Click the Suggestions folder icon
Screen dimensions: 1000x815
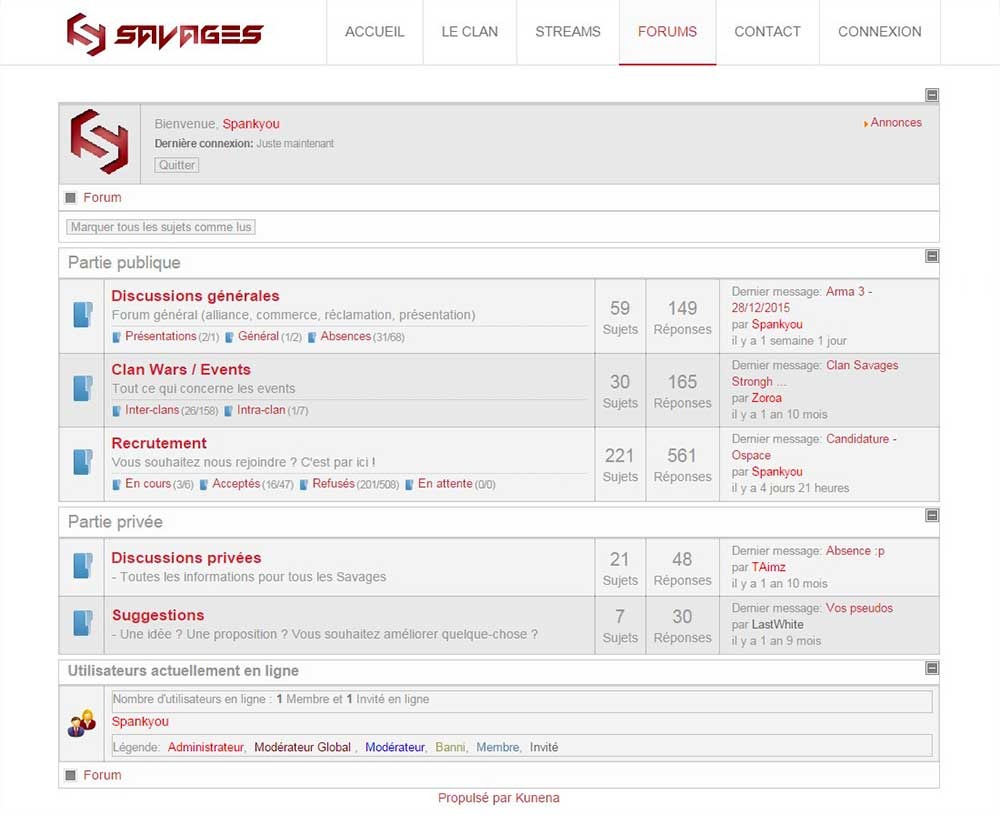(84, 622)
